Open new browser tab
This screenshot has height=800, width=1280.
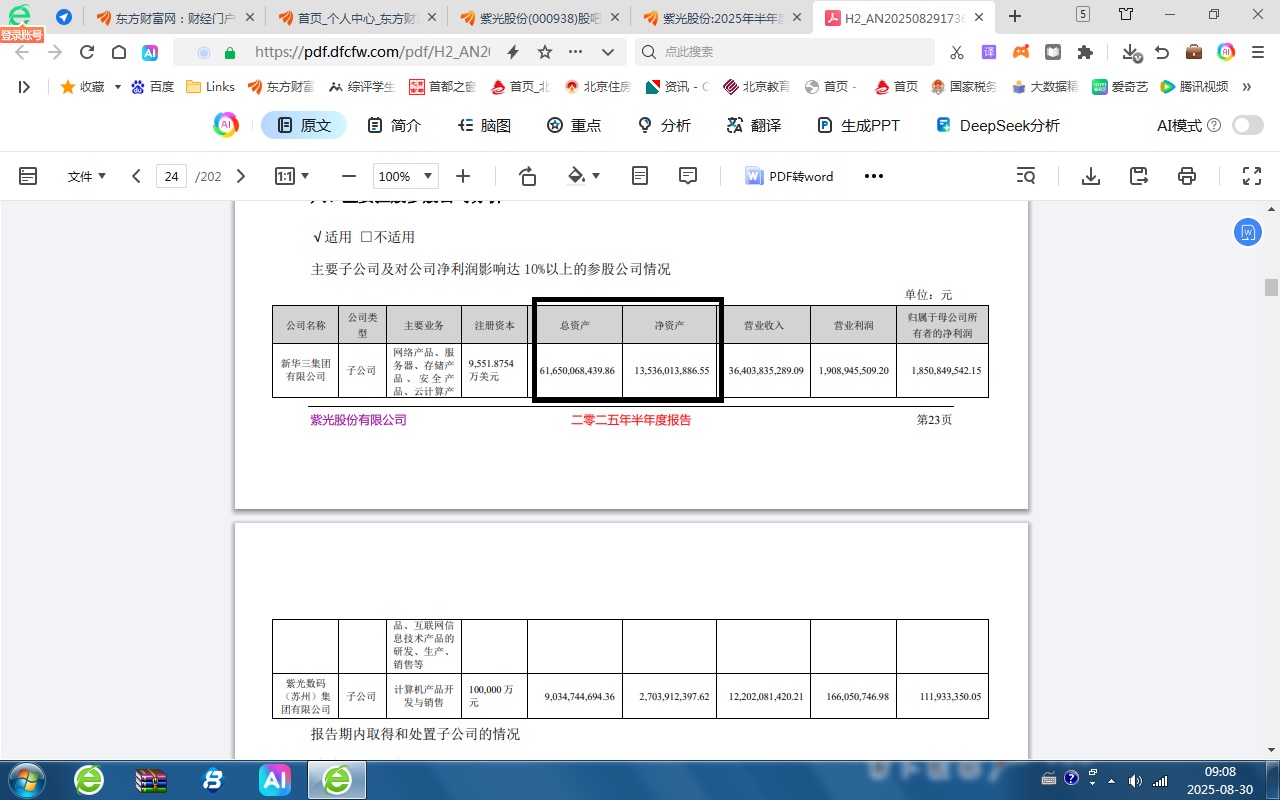[x=1015, y=16]
